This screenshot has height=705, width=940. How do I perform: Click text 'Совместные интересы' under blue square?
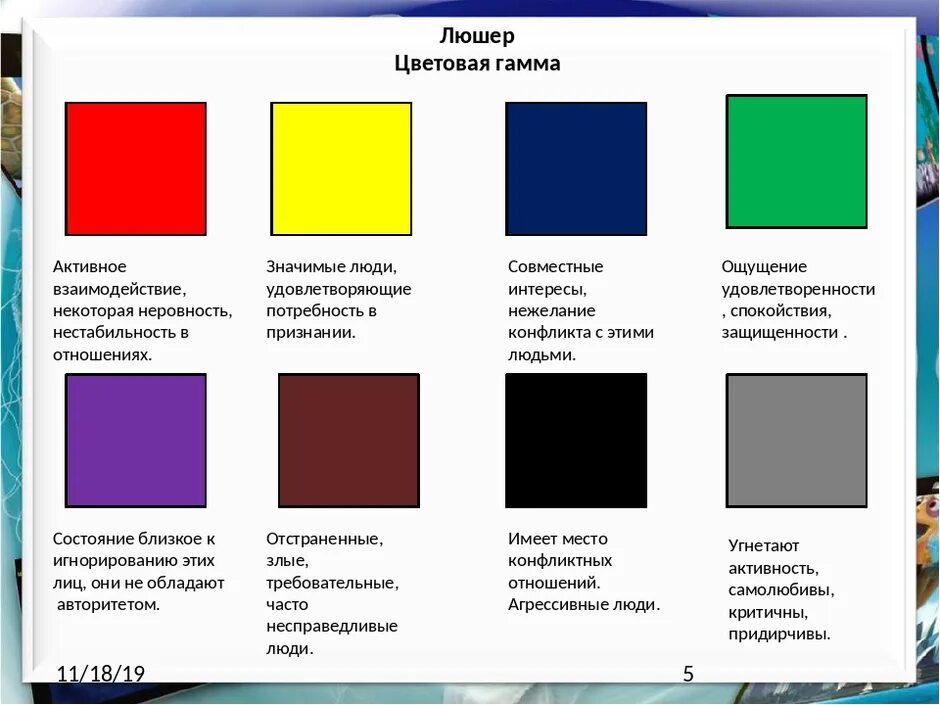[556, 278]
